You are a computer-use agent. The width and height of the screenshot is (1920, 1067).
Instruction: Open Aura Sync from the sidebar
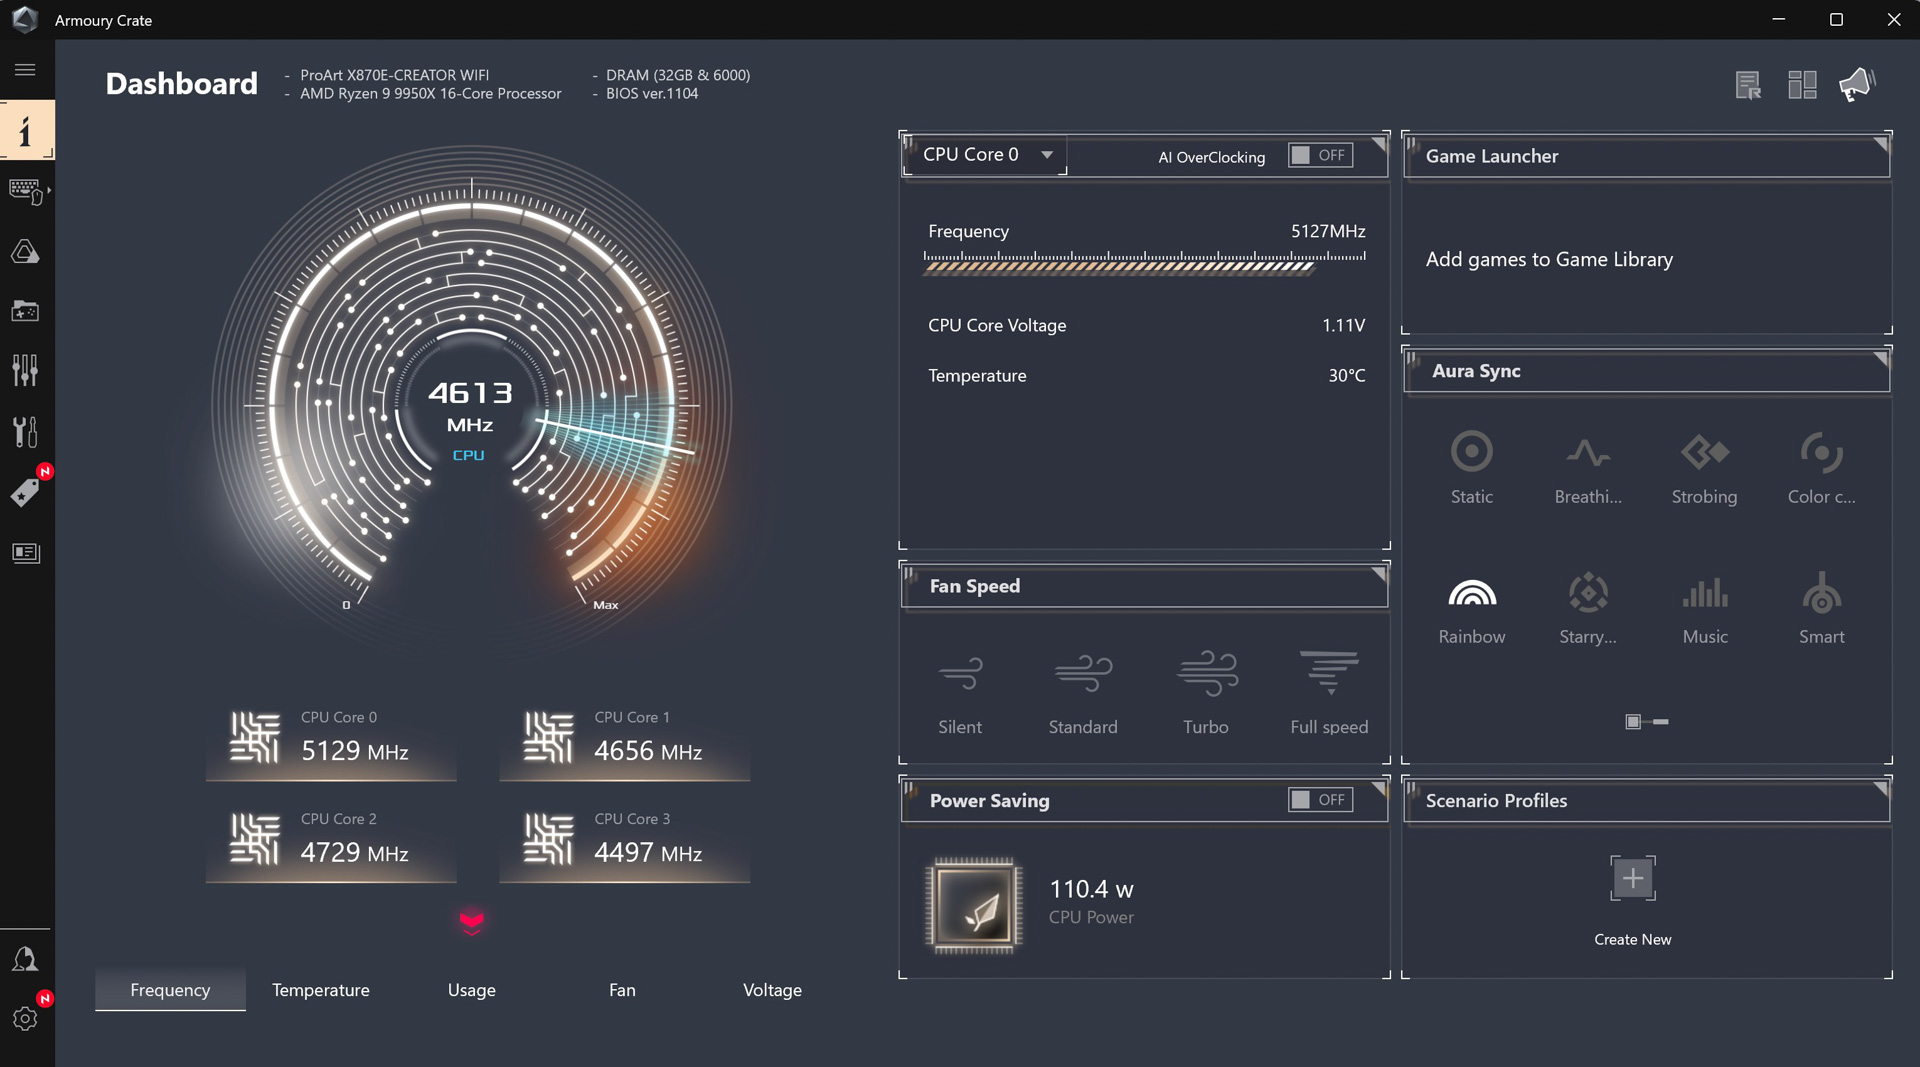pos(25,252)
